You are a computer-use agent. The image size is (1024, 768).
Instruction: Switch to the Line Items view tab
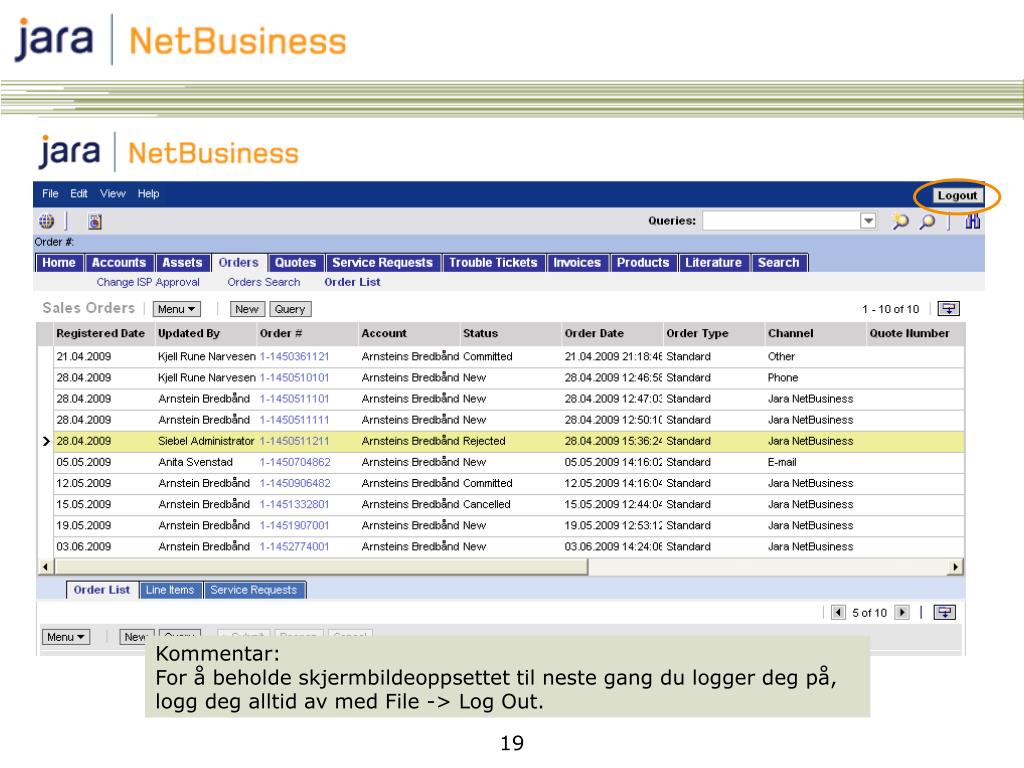coord(170,590)
